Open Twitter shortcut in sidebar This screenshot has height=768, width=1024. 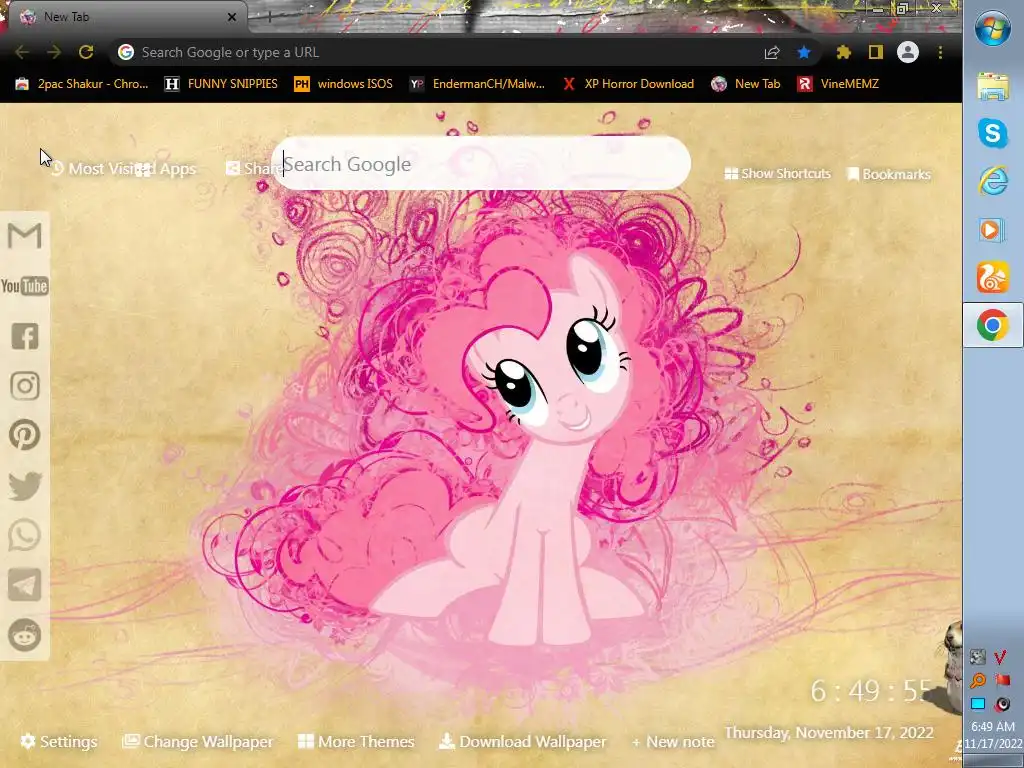(x=25, y=486)
